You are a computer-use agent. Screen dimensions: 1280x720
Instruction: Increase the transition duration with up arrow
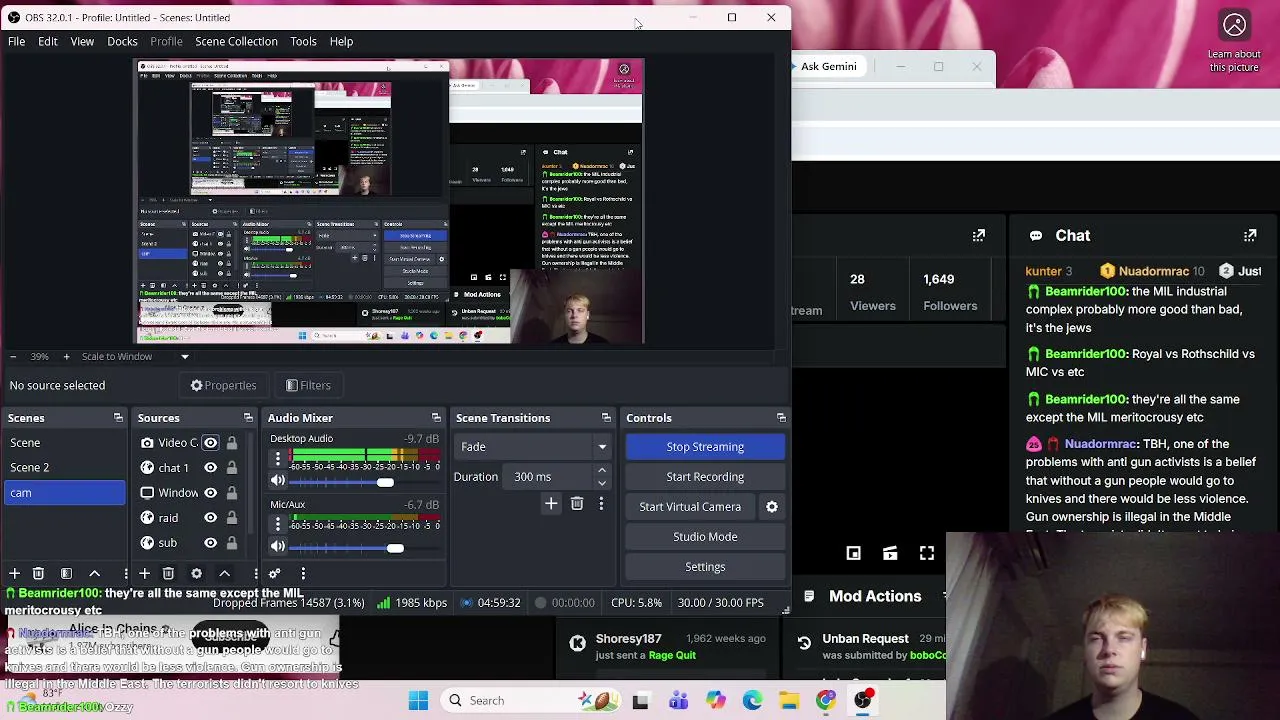[x=602, y=471]
